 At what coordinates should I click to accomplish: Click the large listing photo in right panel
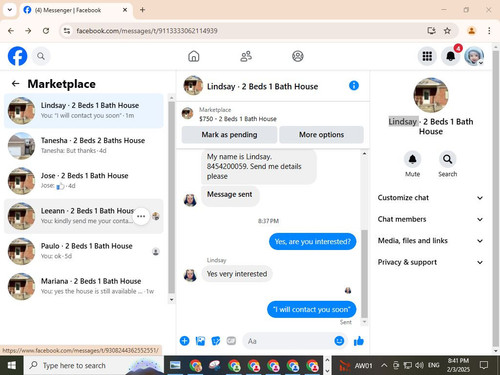[431, 95]
